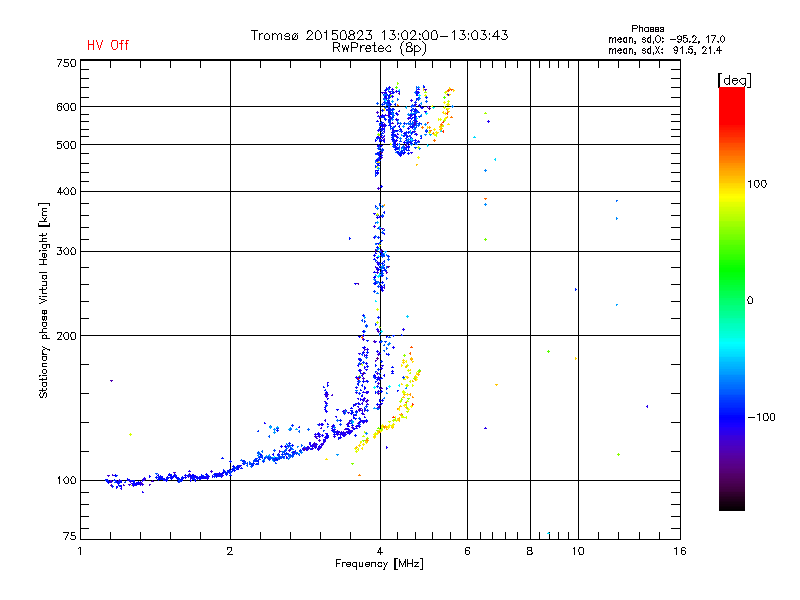Viewport: 800px width, 600px height.
Task: Click the 100 height axis label
Action: click(x=66, y=481)
